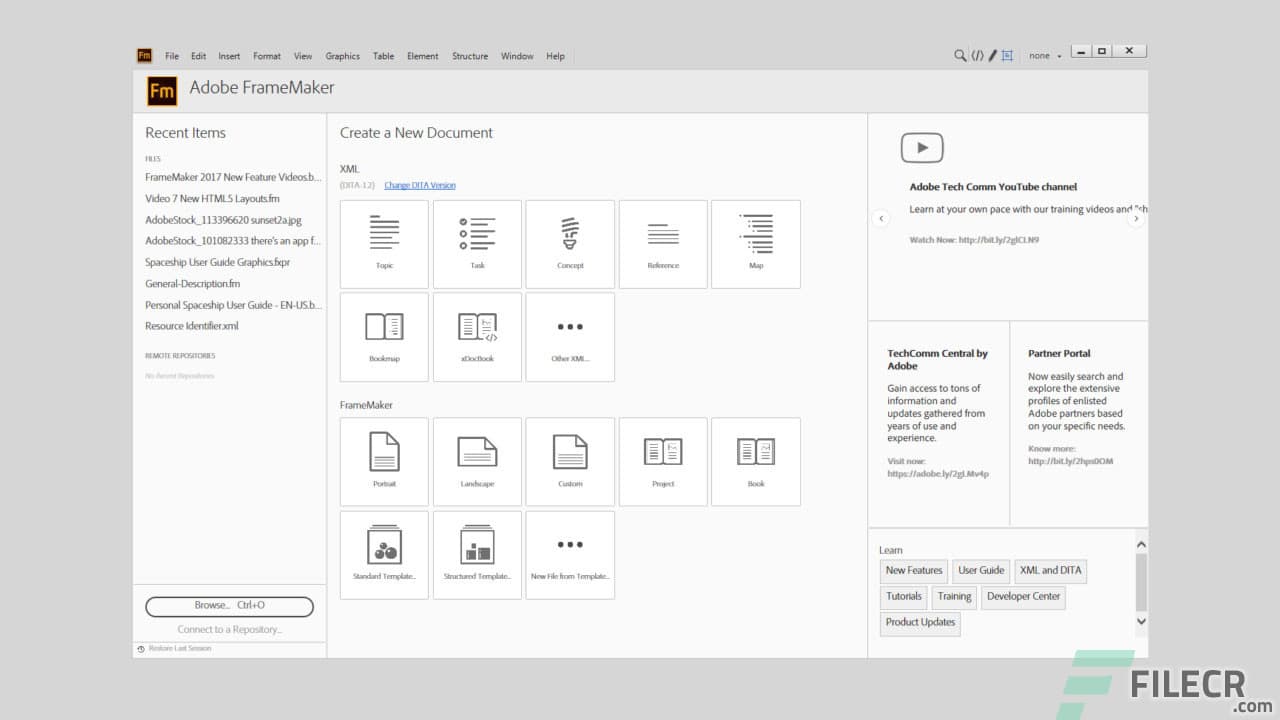
Task: Create a new XML Topic document
Action: click(x=384, y=243)
